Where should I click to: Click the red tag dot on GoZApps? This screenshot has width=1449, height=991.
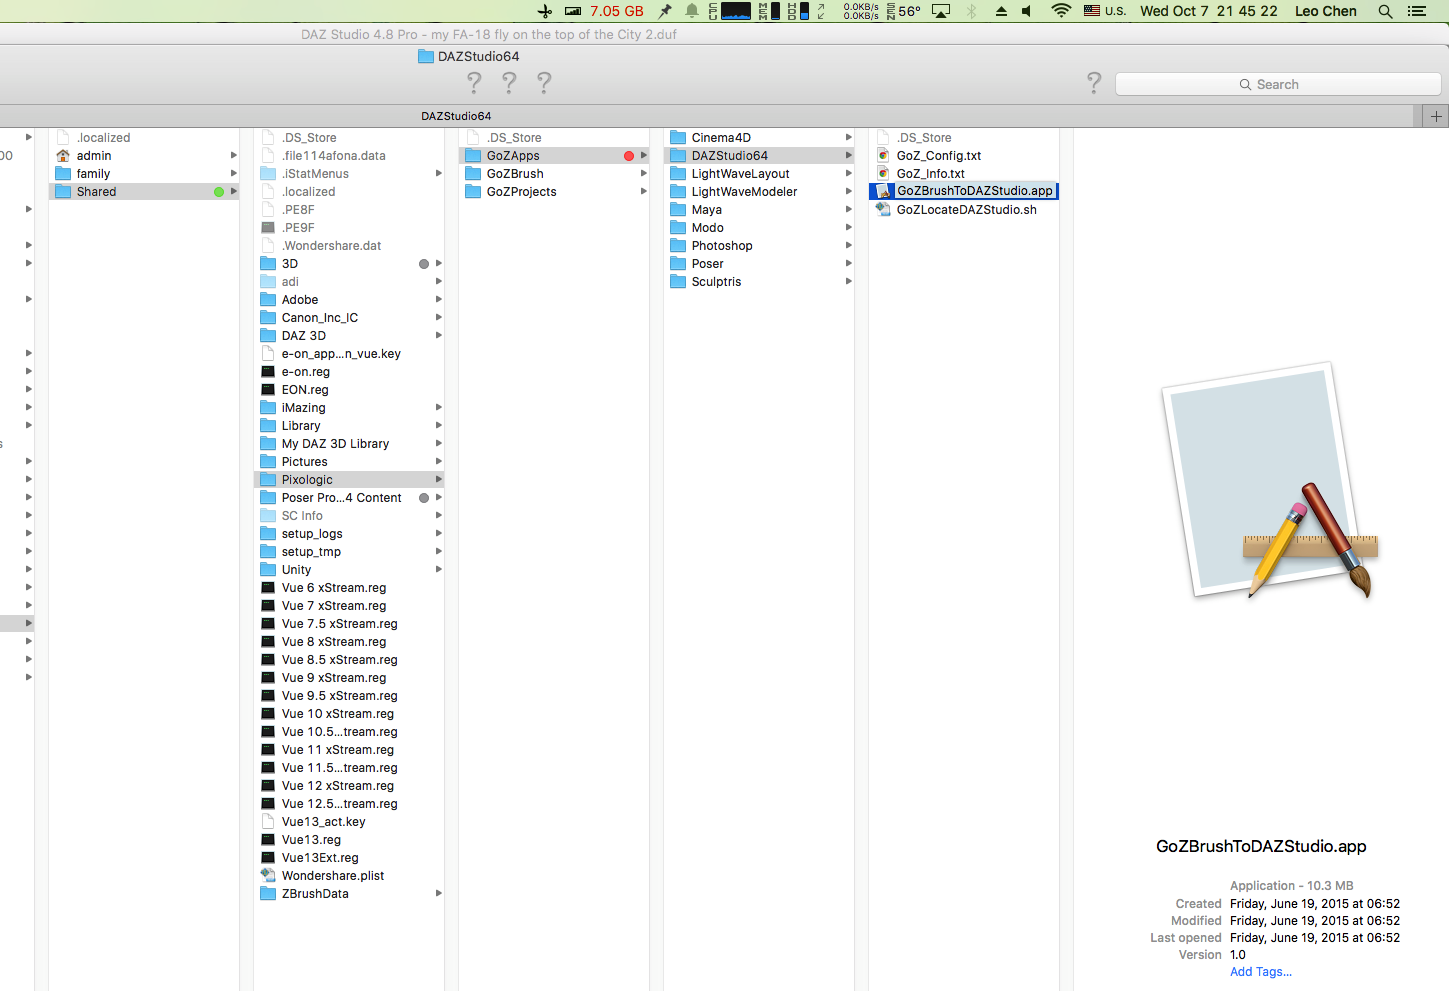click(629, 155)
